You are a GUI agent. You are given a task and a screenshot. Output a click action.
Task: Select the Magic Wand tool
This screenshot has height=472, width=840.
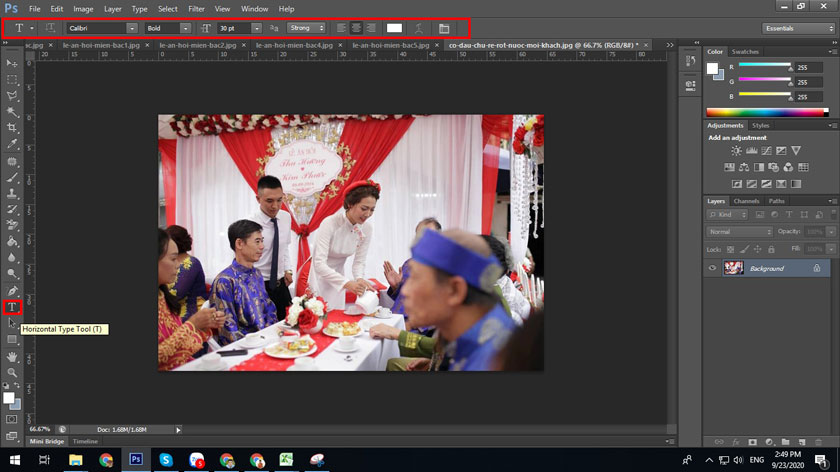[12, 111]
